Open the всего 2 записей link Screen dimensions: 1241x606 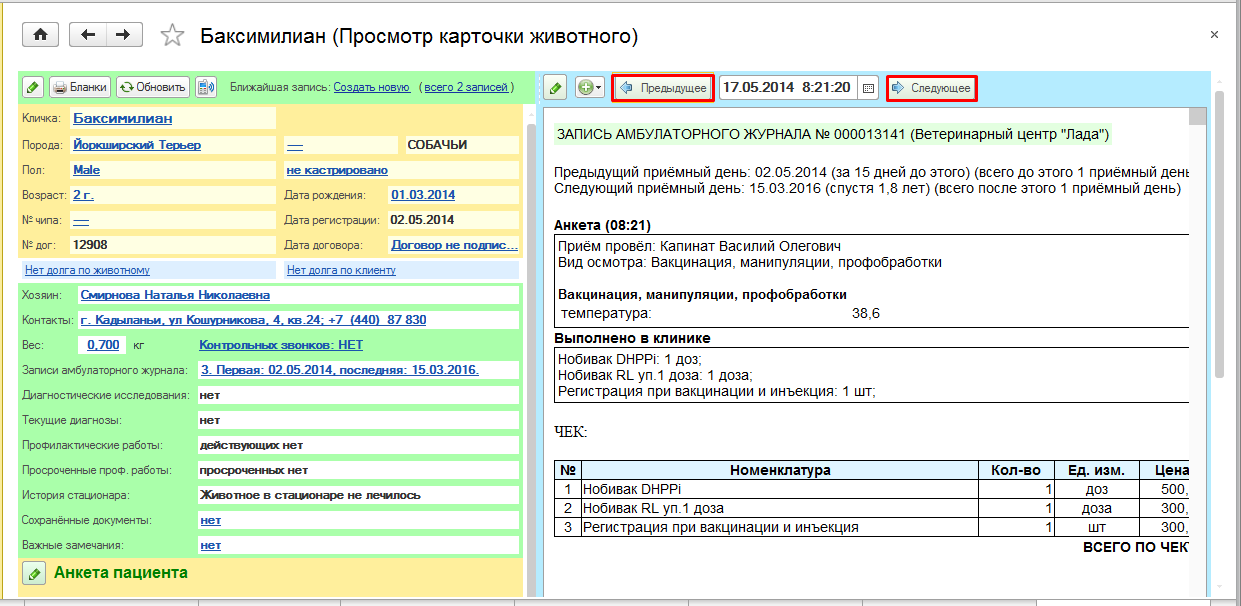tap(468, 87)
